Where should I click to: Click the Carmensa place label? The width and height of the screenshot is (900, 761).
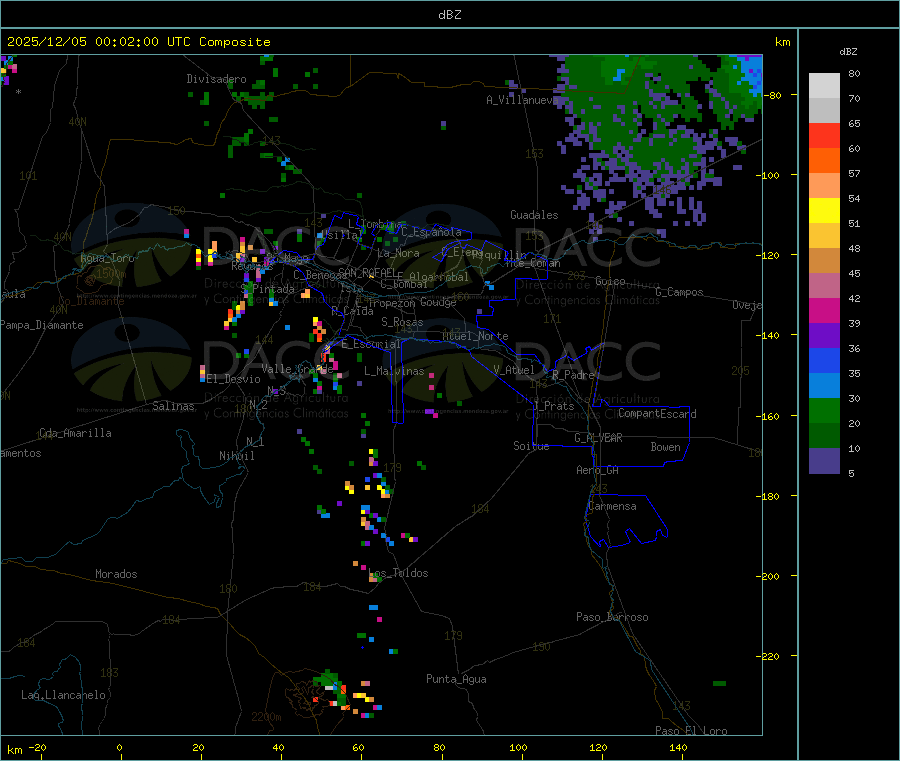pos(612,506)
